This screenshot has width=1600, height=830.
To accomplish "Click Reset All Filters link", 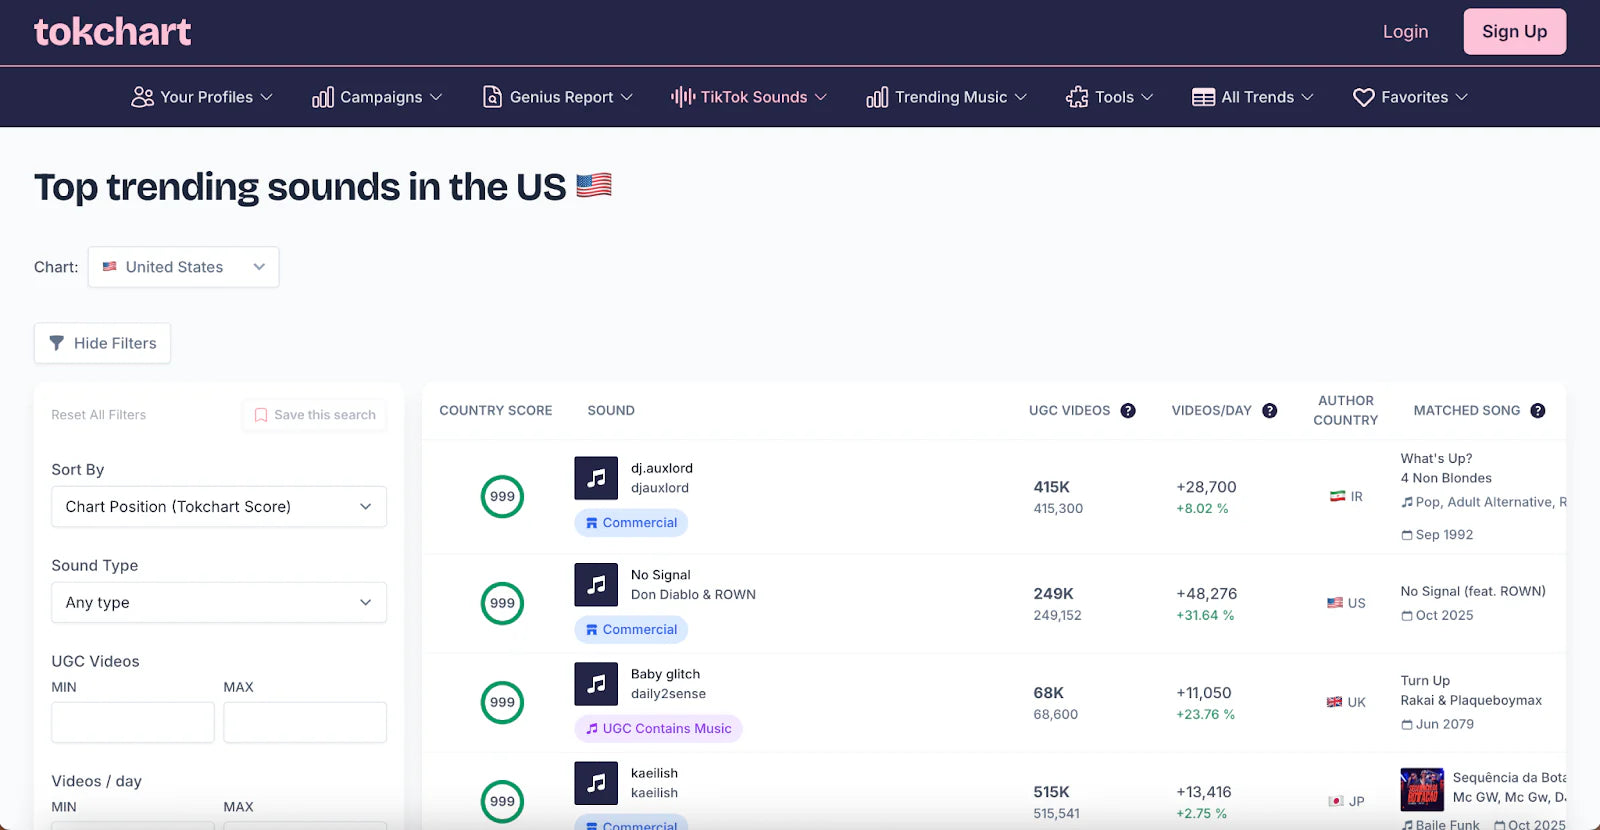I will 99,415.
